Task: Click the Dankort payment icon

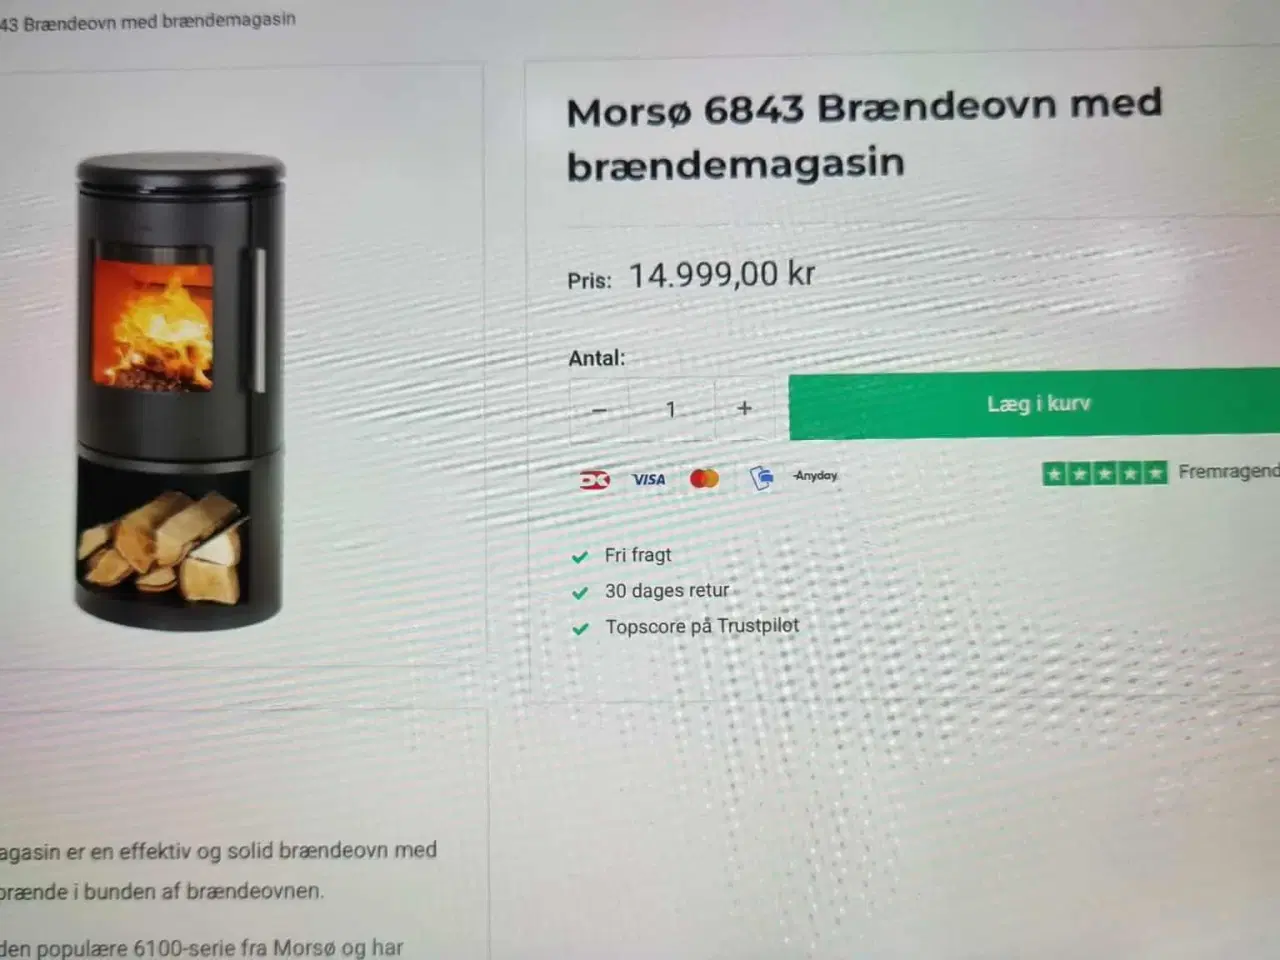Action: (595, 480)
